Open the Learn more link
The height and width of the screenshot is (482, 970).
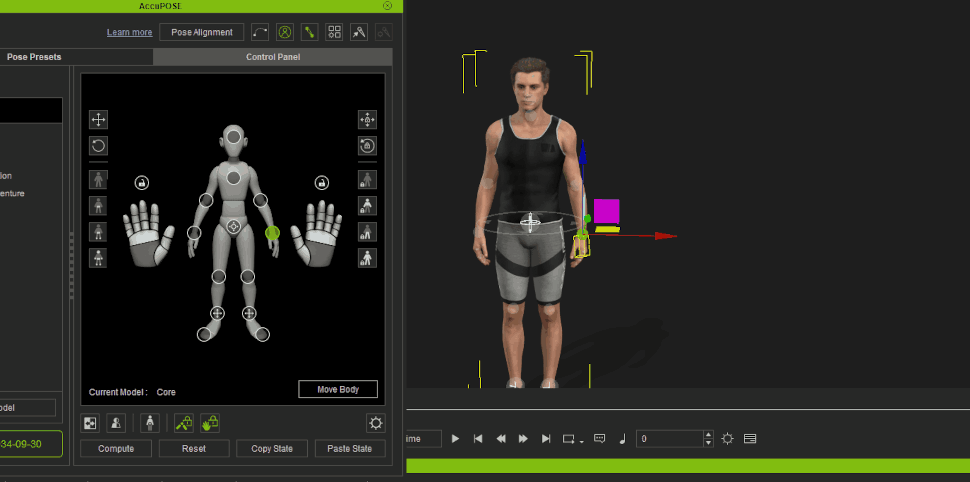click(x=129, y=32)
